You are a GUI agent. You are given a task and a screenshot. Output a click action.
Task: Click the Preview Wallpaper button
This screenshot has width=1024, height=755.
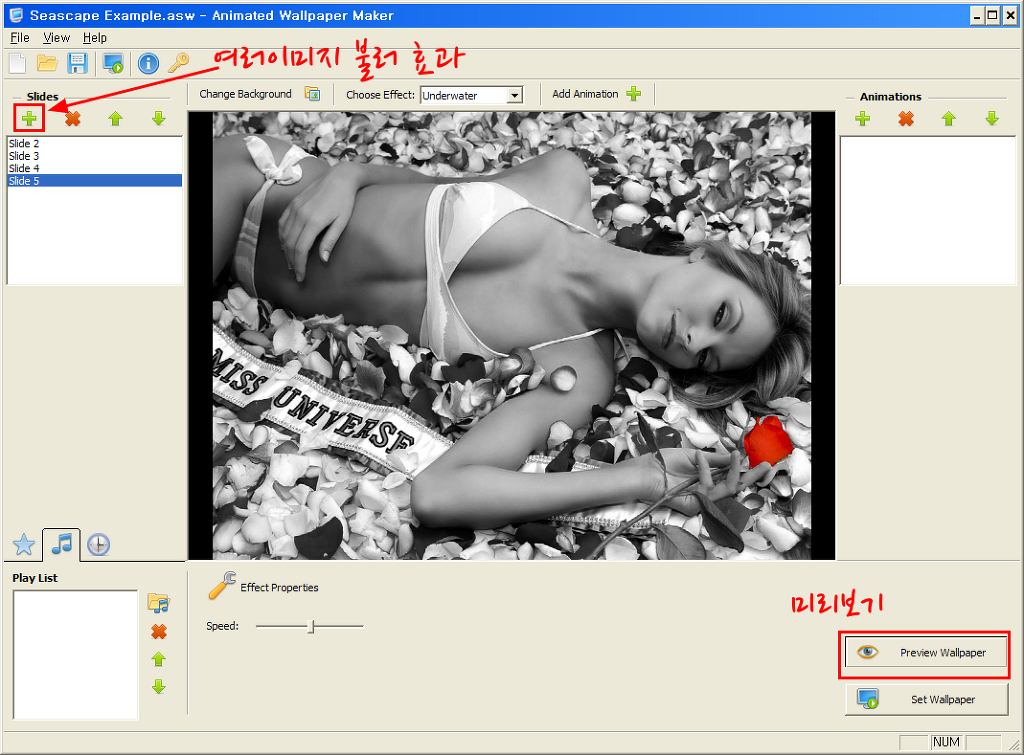925,652
